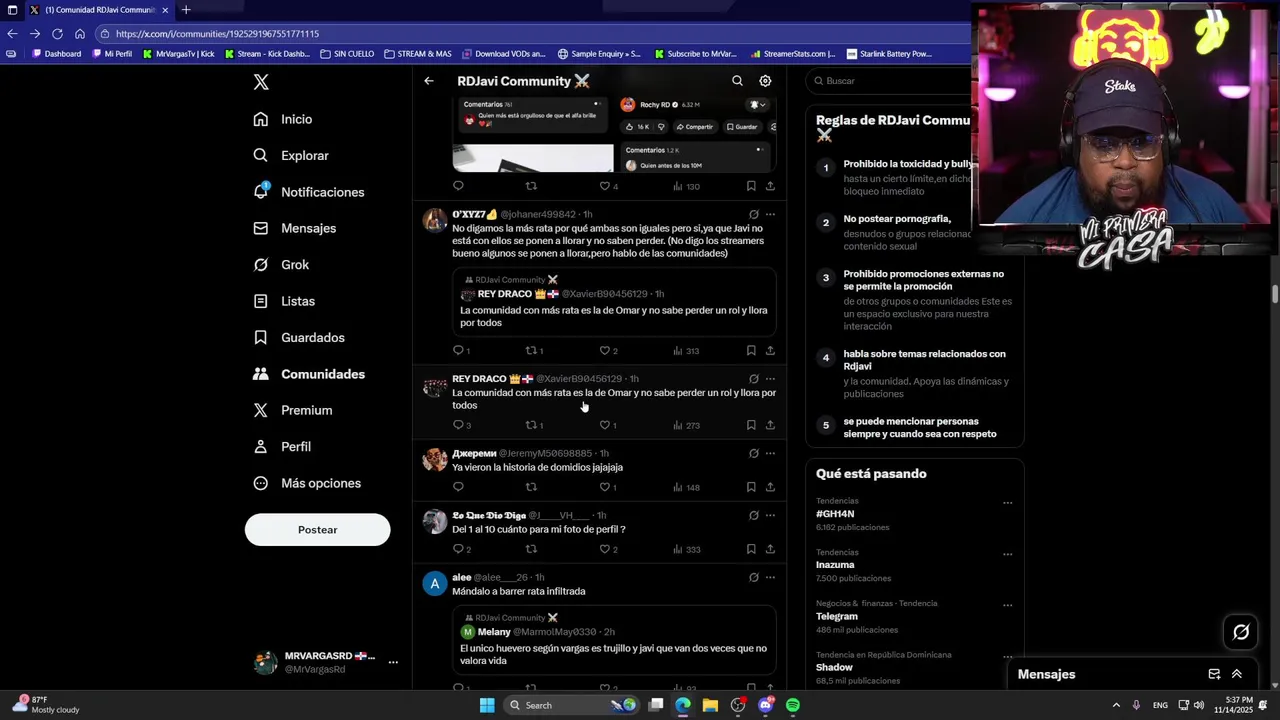Open Perfil in the sidebar
This screenshot has height=720, width=1280.
[x=282, y=447]
